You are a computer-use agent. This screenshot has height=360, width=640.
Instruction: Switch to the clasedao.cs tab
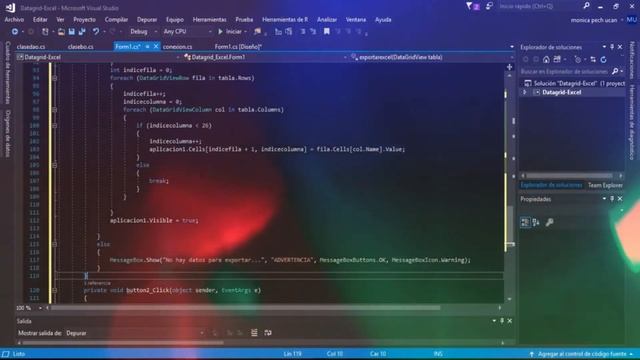pos(31,47)
